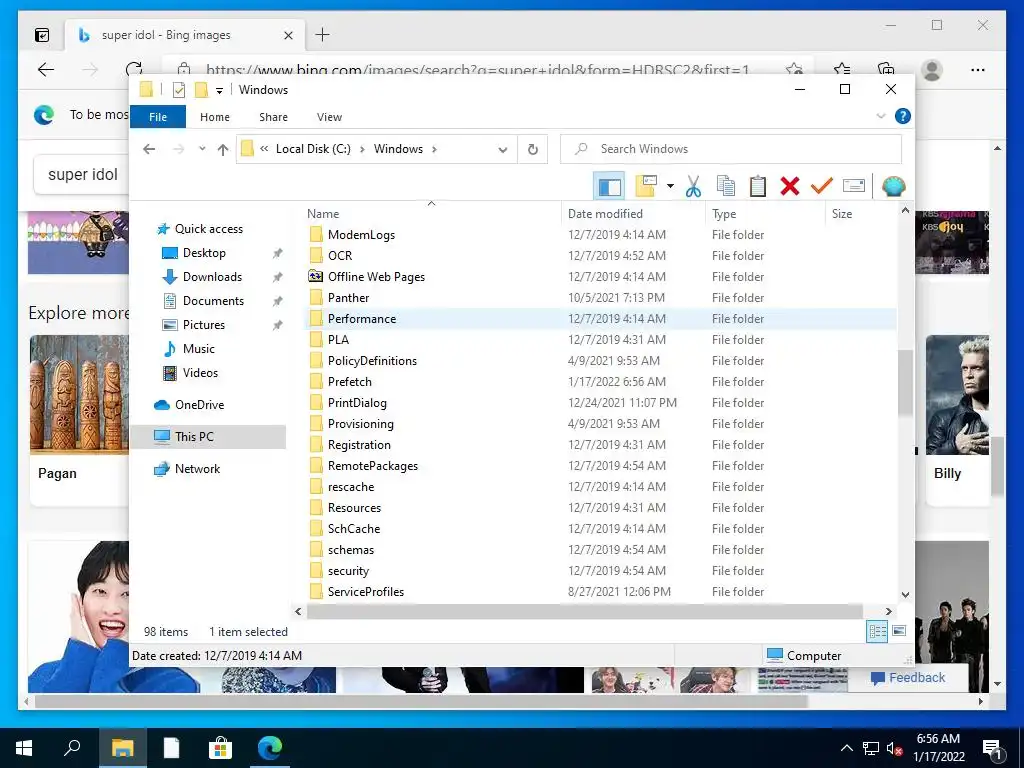This screenshot has width=1024, height=768.
Task: Open the notification center icon
Action: click(x=993, y=749)
